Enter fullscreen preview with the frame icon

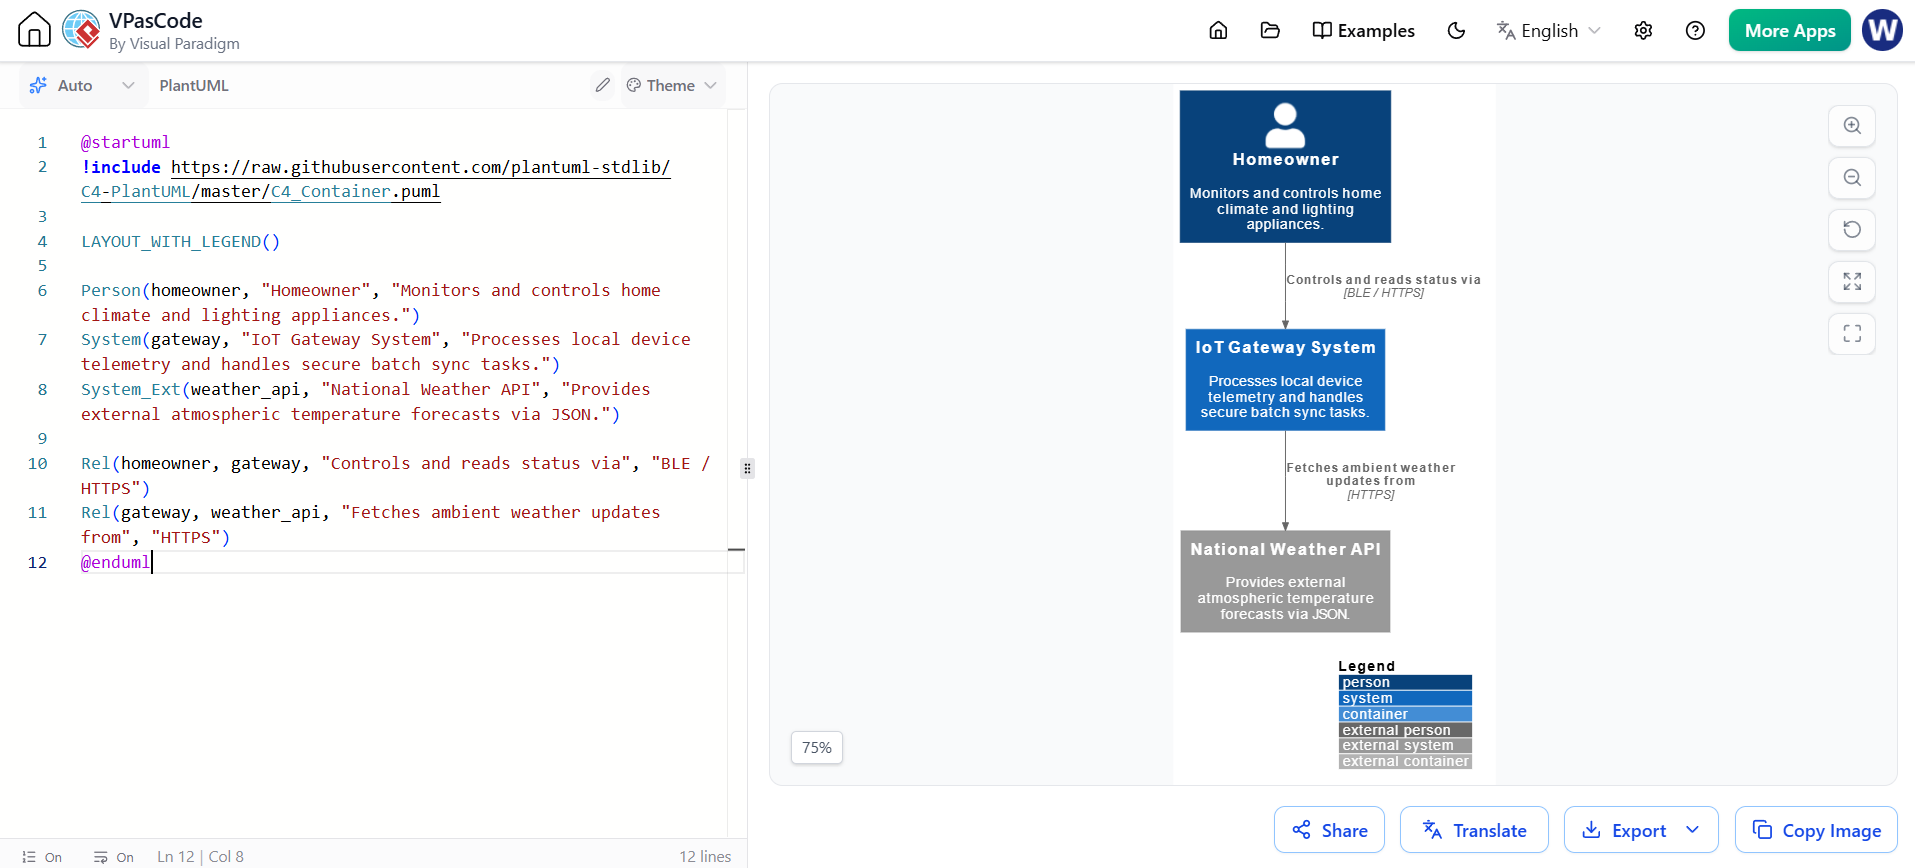point(1852,334)
